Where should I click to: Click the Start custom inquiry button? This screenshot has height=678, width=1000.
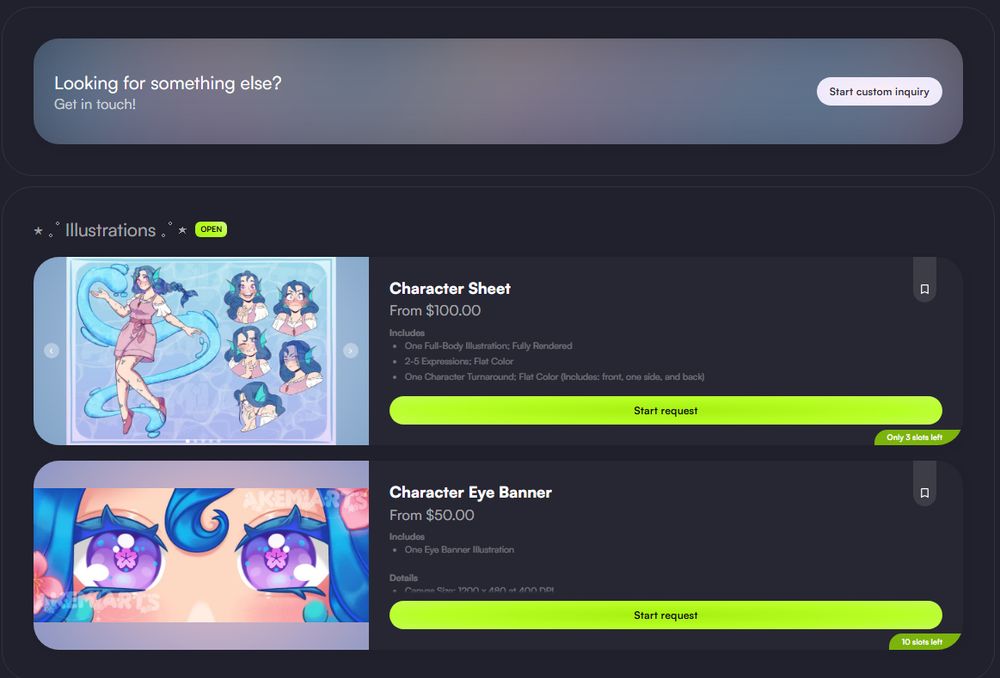879,91
